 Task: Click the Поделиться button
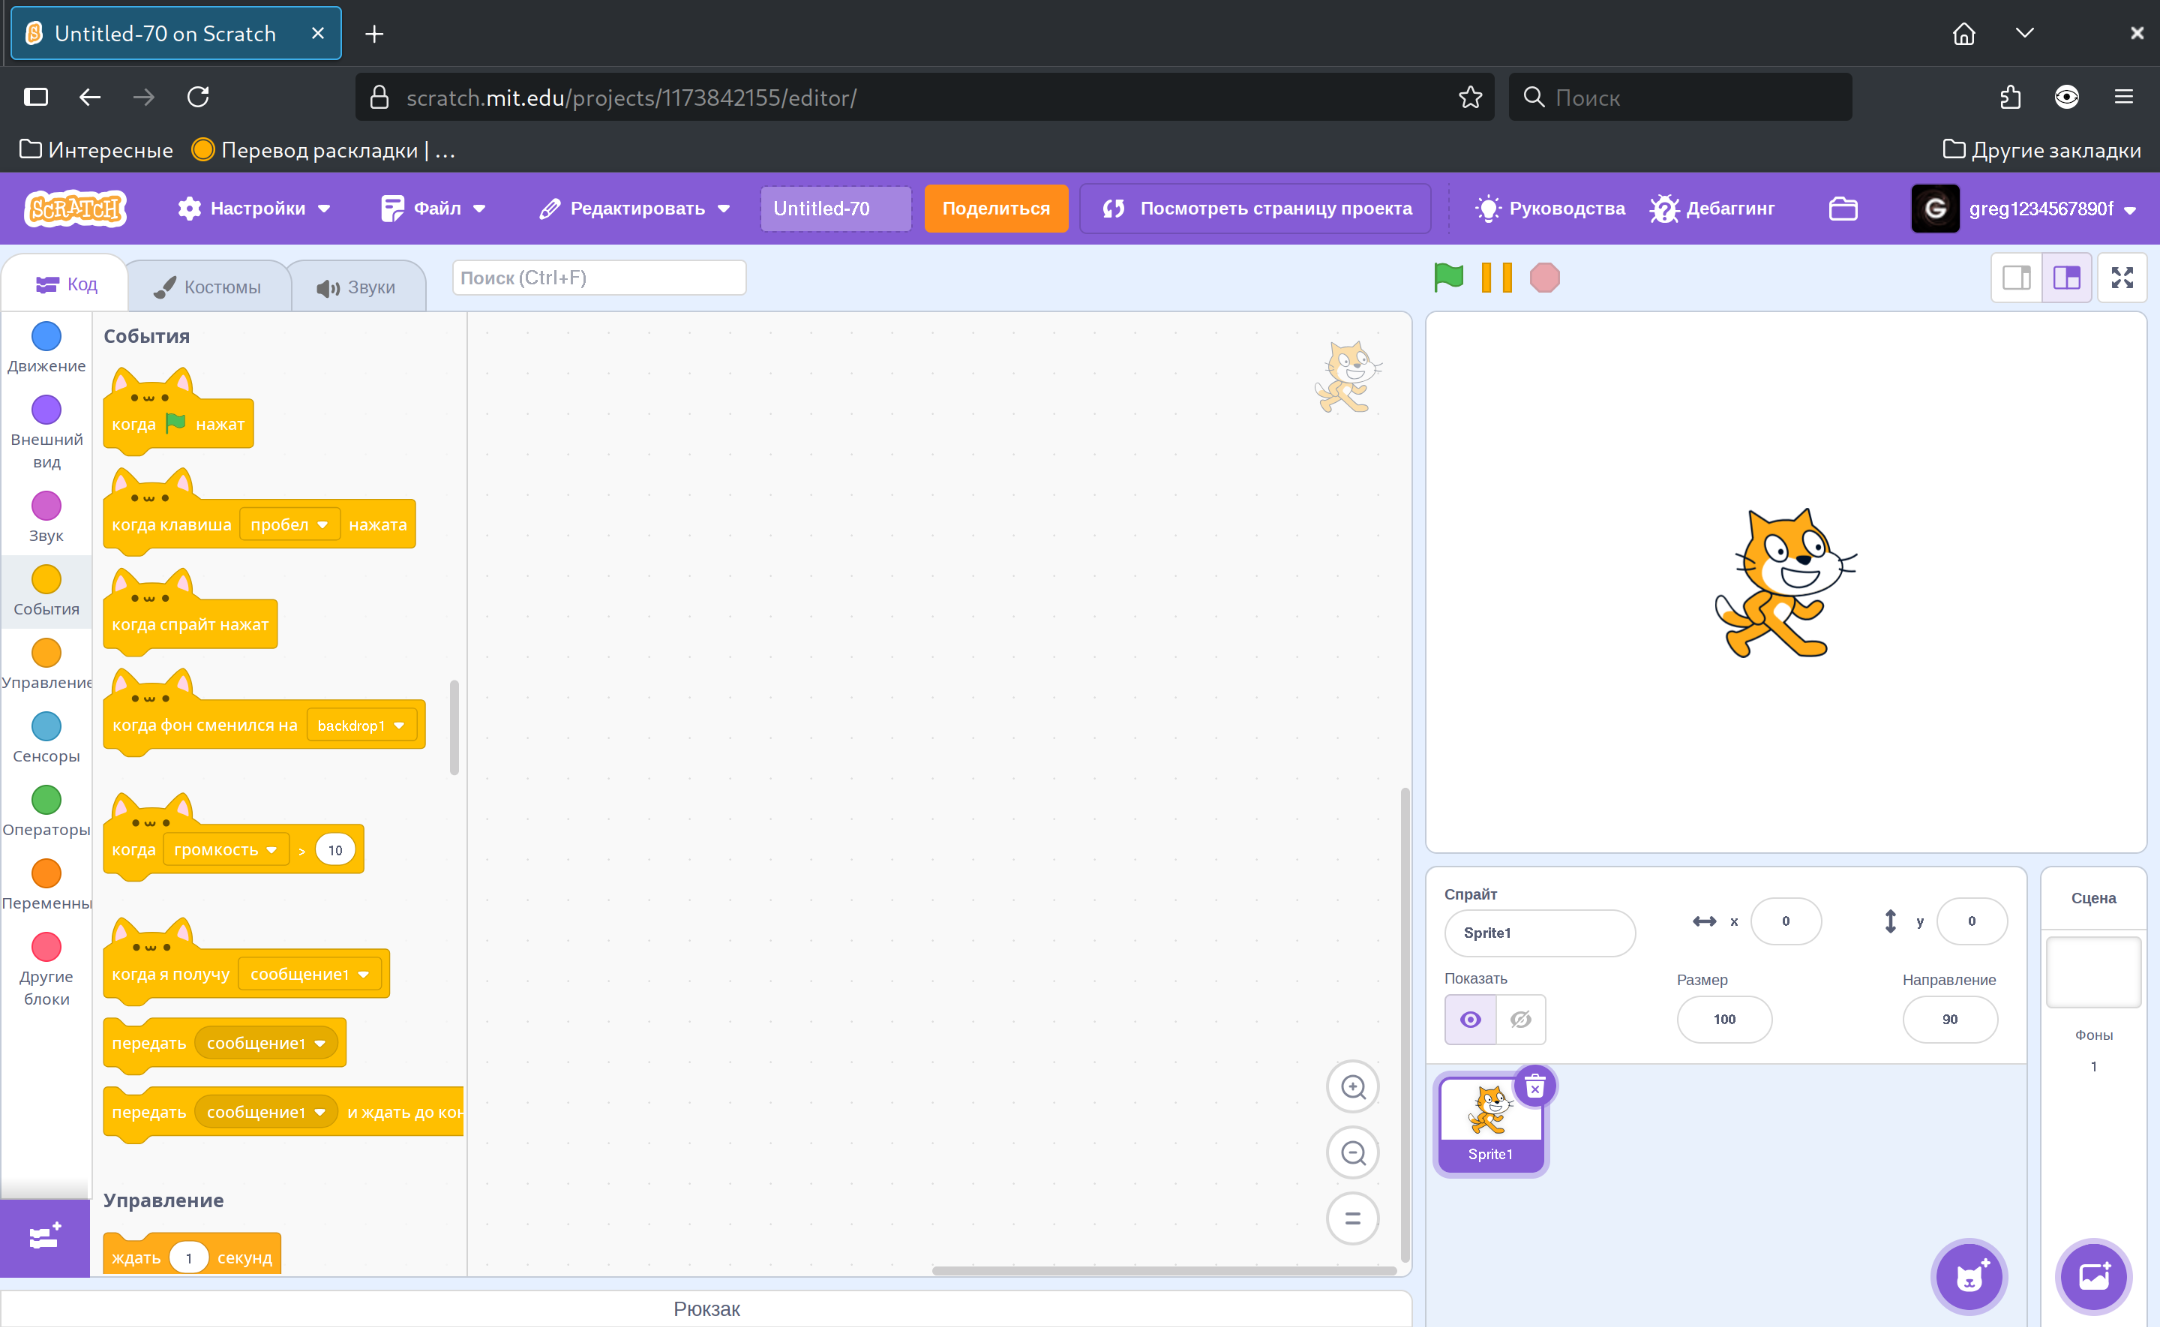pos(996,209)
